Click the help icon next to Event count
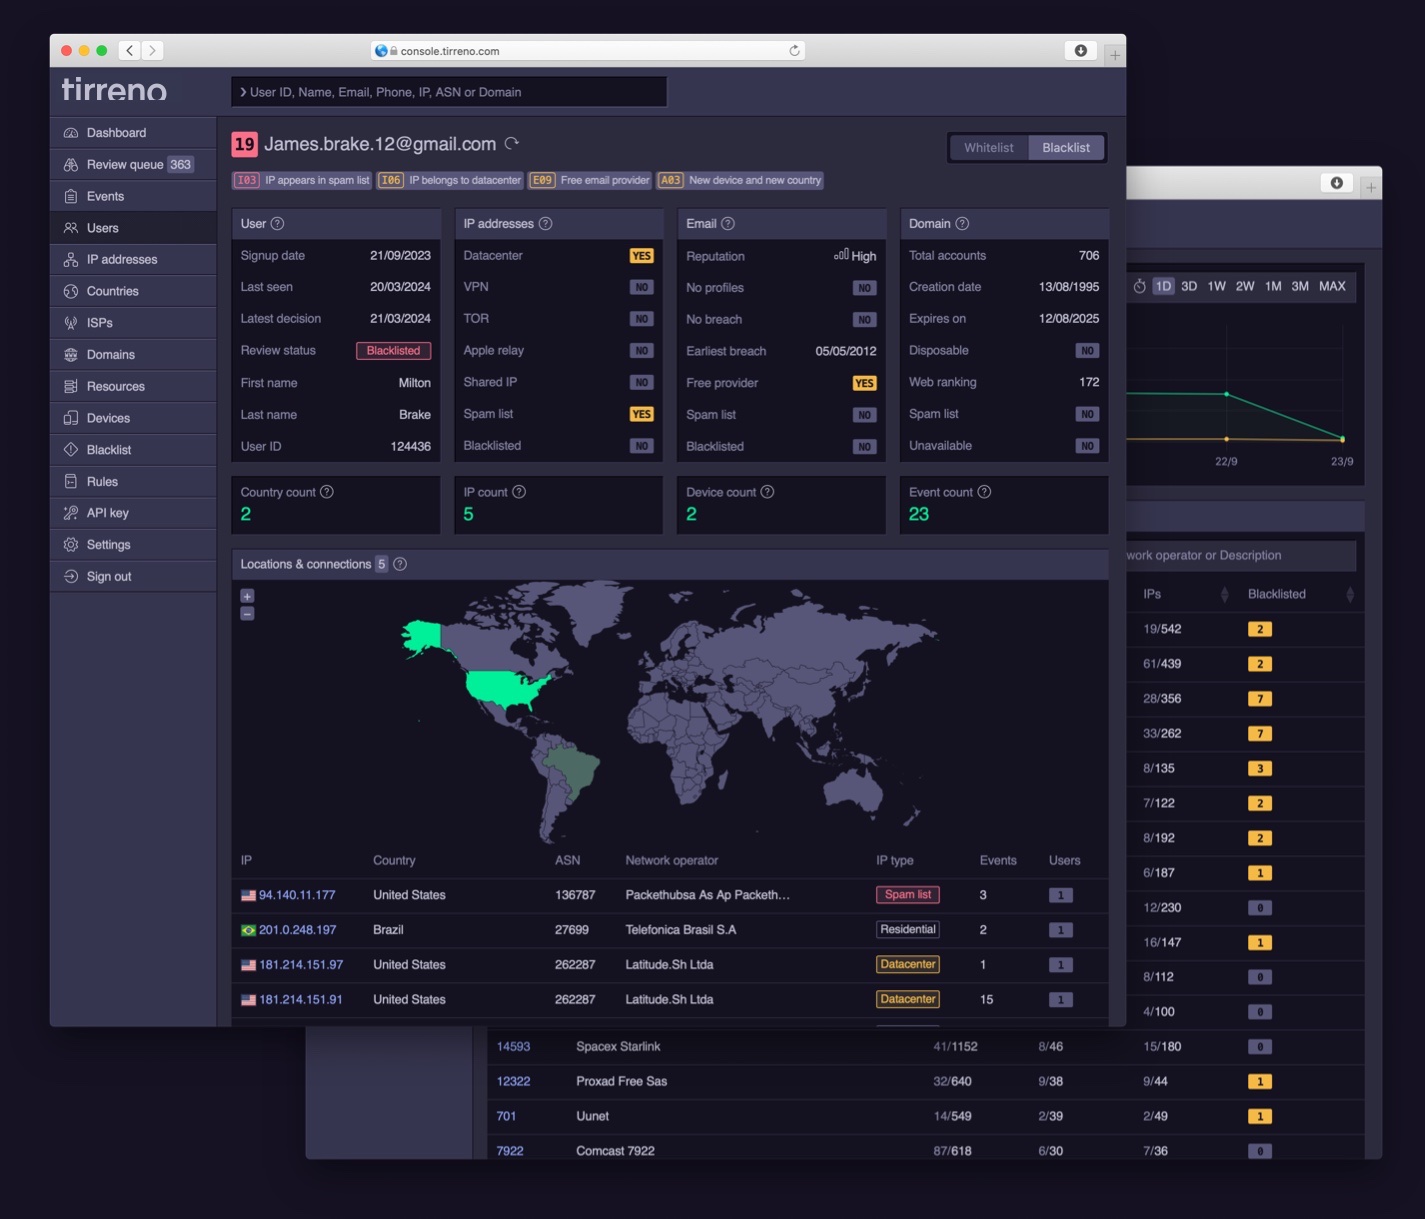Screen dimensions: 1425x1219 (x=984, y=492)
